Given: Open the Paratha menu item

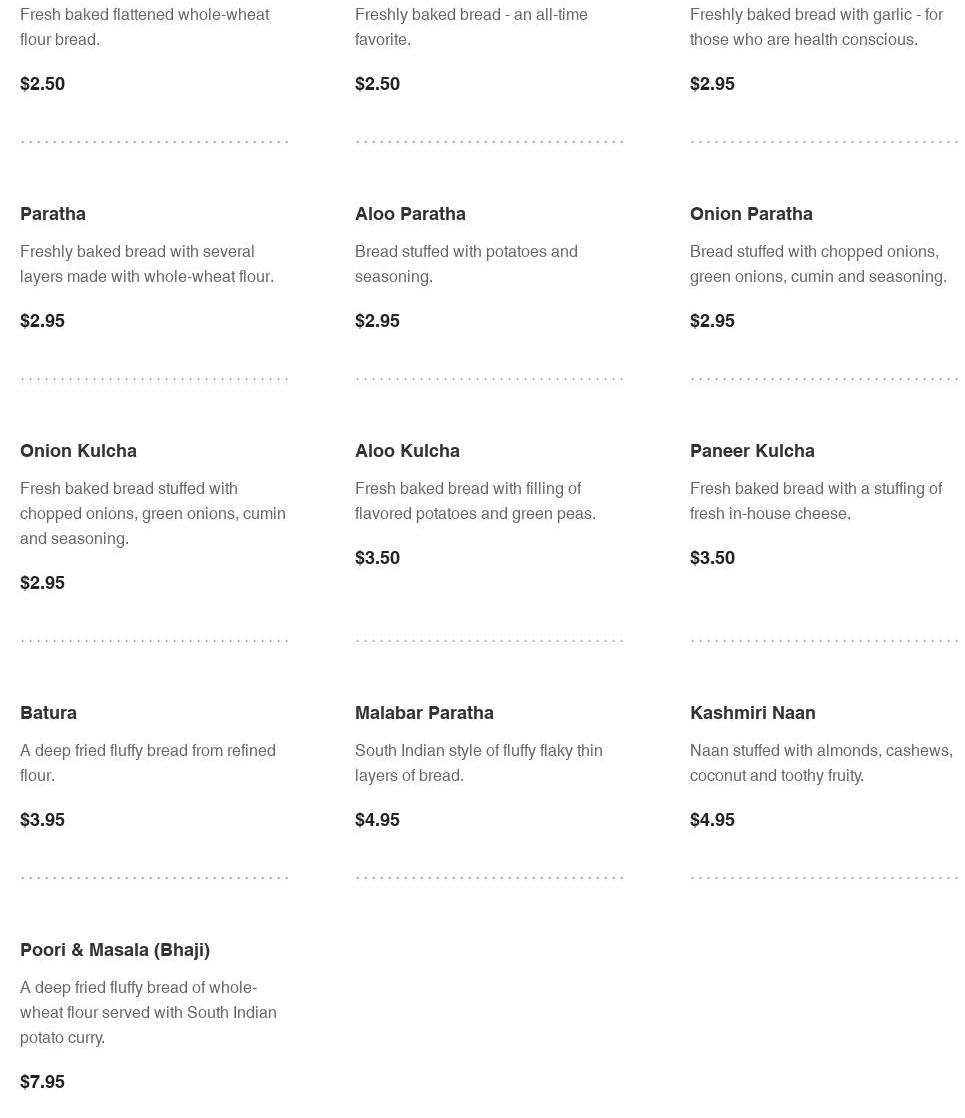Looking at the screenshot, I should click(53, 214).
